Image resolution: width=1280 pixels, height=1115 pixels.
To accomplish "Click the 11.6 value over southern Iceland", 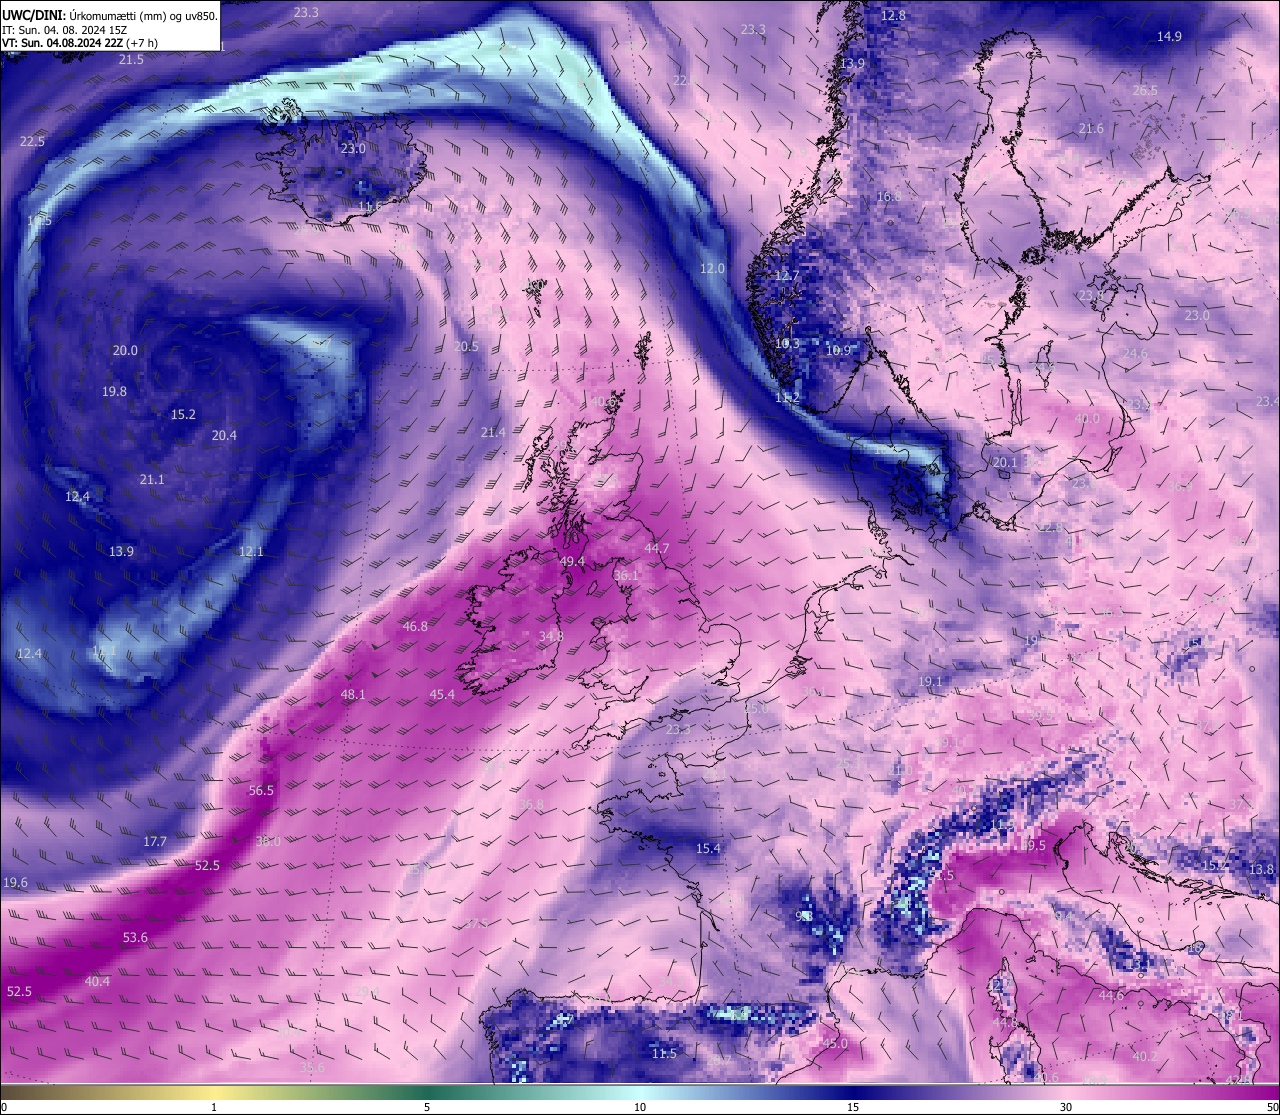I will click(x=369, y=207).
